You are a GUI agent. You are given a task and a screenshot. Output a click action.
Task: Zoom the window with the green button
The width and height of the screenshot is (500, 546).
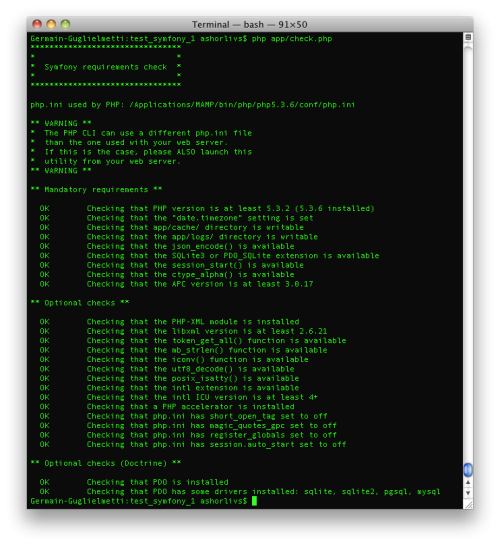tap(65, 24)
